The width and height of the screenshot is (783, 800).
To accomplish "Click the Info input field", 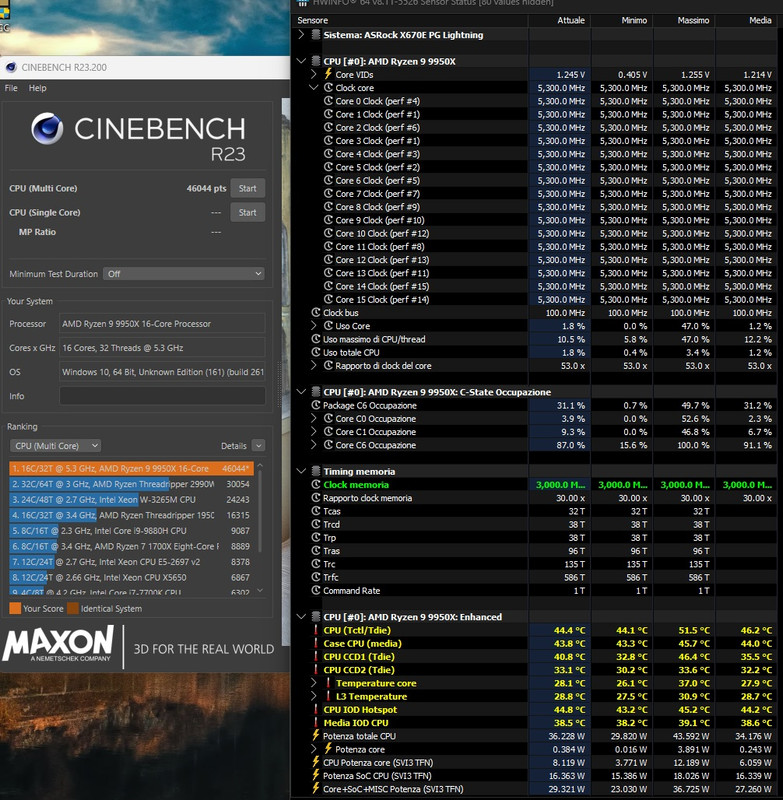I will coord(162,396).
